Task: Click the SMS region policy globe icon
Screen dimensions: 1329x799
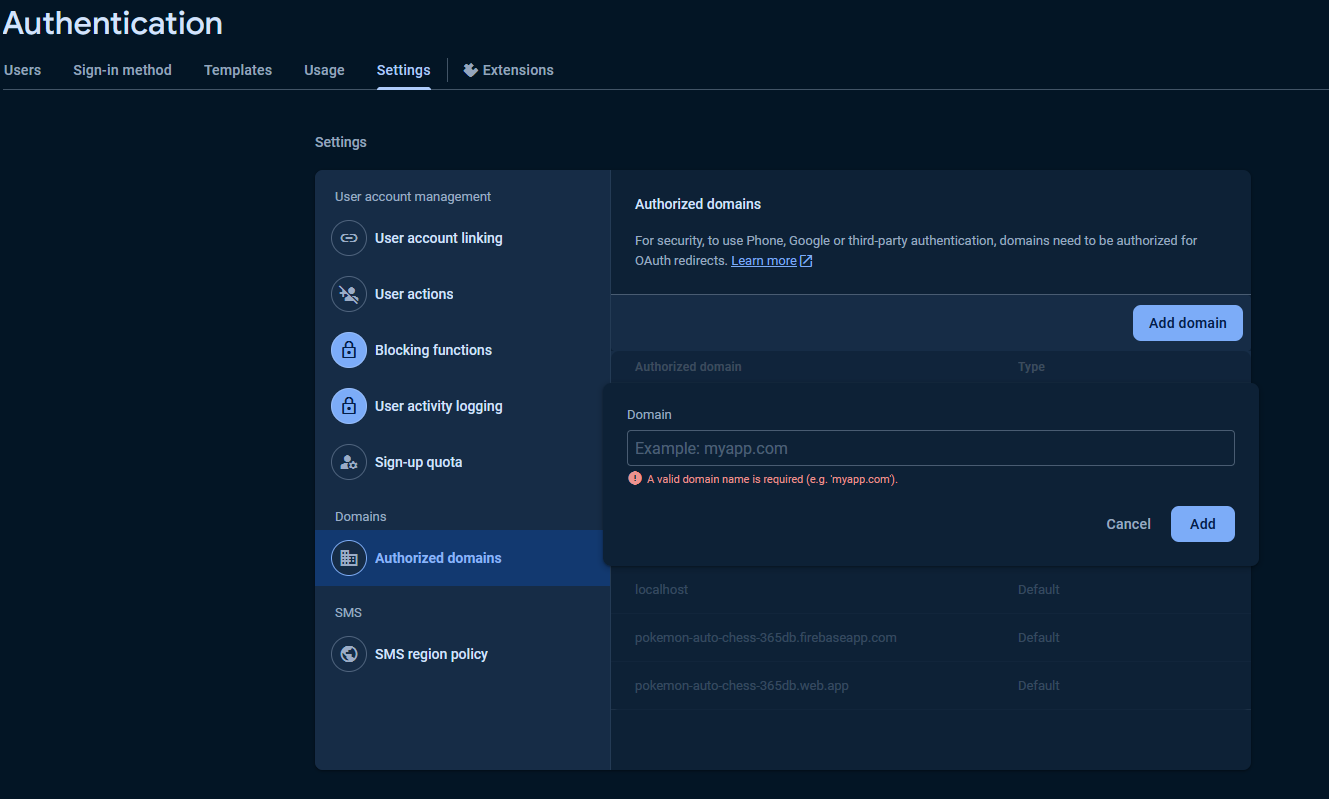Action: (349, 654)
